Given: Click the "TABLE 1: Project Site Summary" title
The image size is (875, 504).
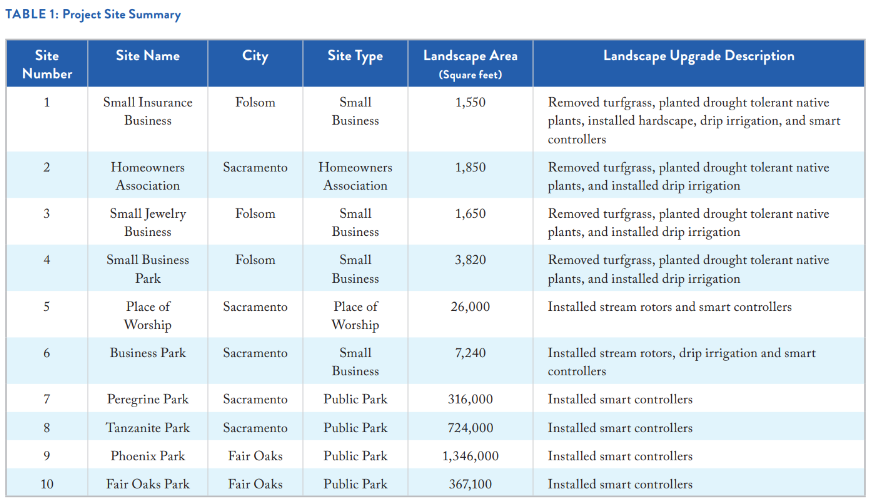Looking at the screenshot, I should 95,15.
